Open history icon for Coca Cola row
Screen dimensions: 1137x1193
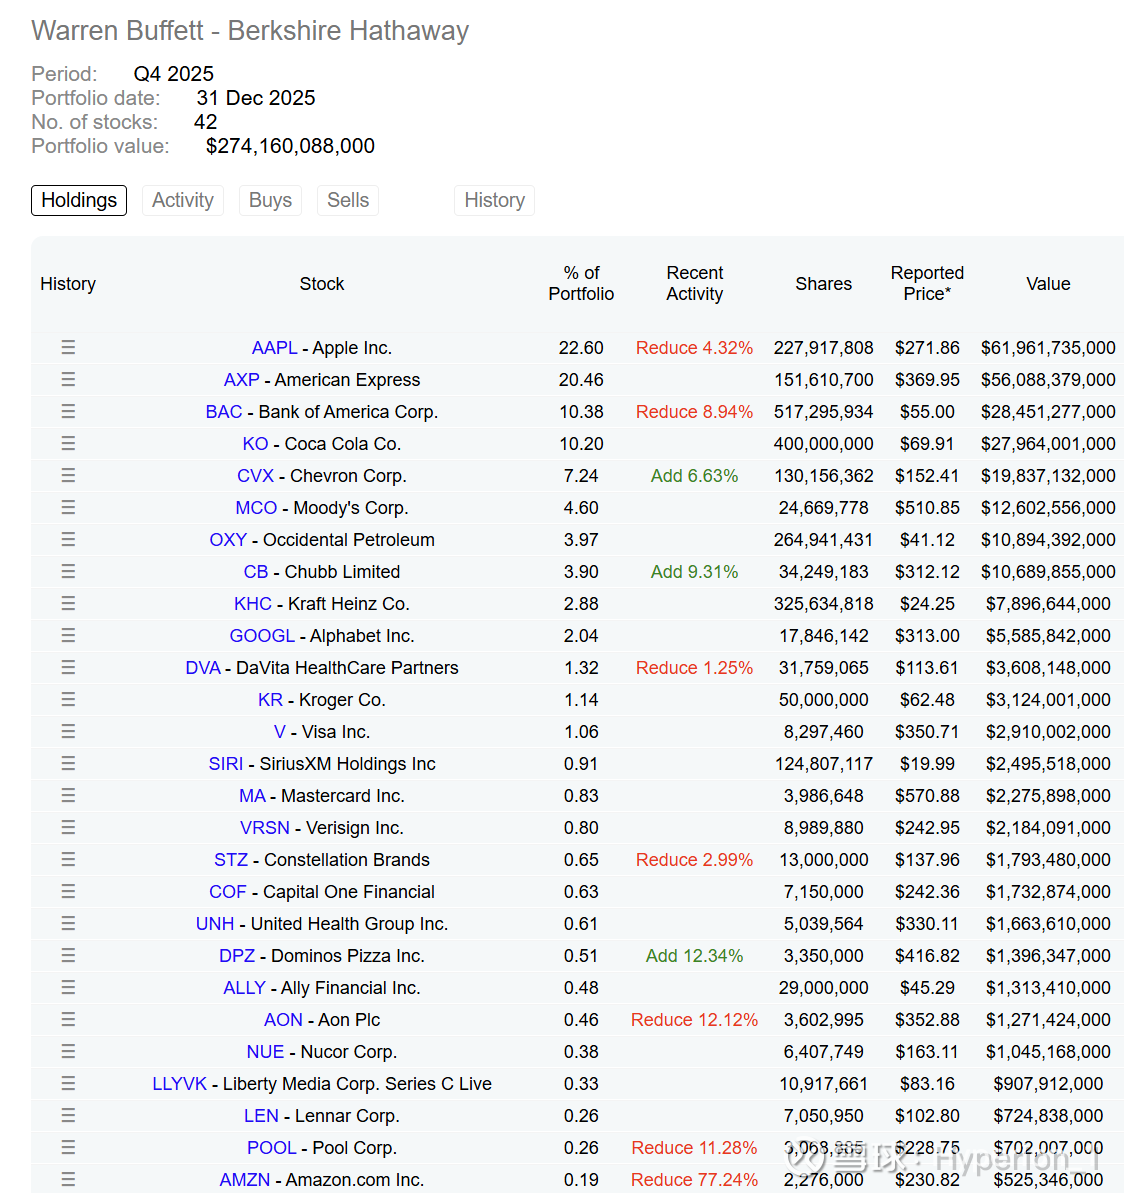68,443
